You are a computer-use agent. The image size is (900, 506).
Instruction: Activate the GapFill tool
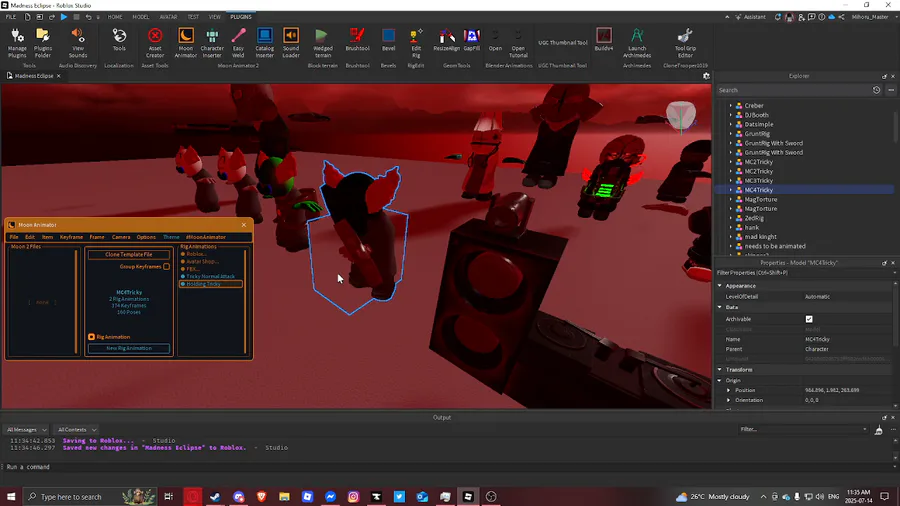point(472,40)
